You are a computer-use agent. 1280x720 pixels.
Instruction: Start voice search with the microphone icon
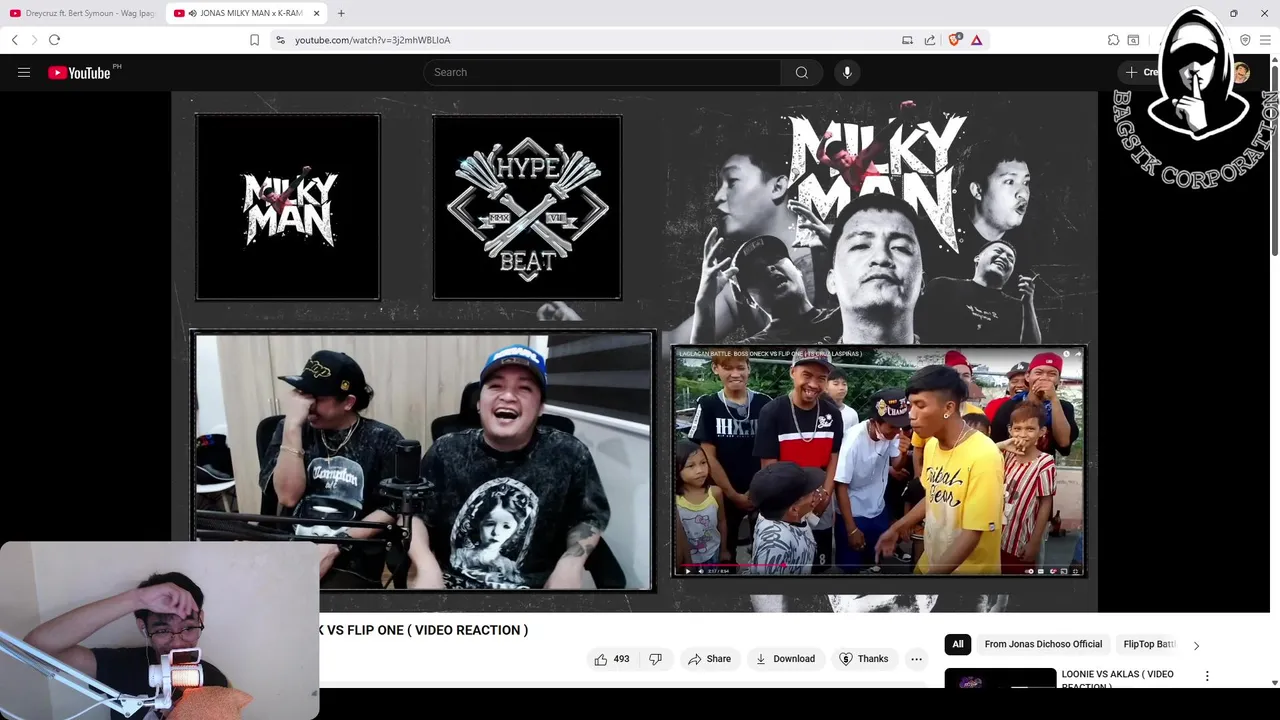pyautogui.click(x=847, y=72)
